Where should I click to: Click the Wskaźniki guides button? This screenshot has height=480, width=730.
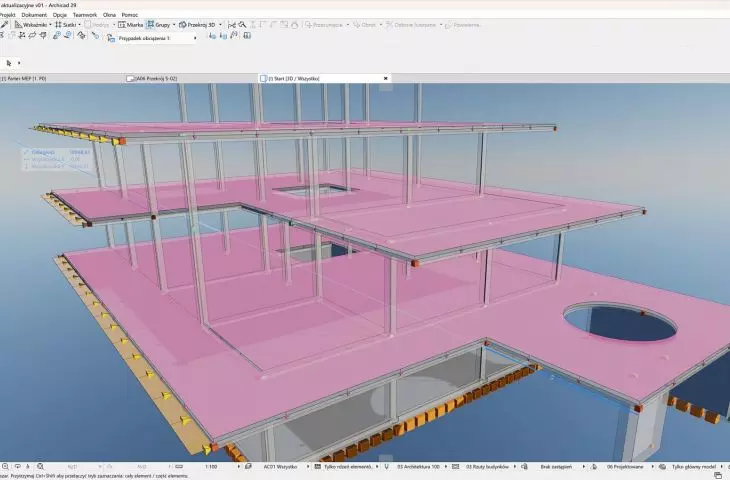[31, 25]
